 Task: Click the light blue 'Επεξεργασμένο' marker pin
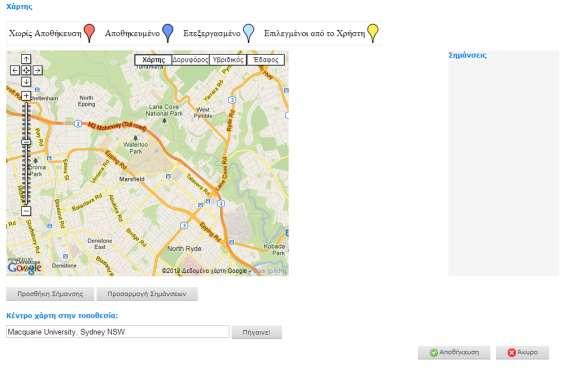point(249,33)
